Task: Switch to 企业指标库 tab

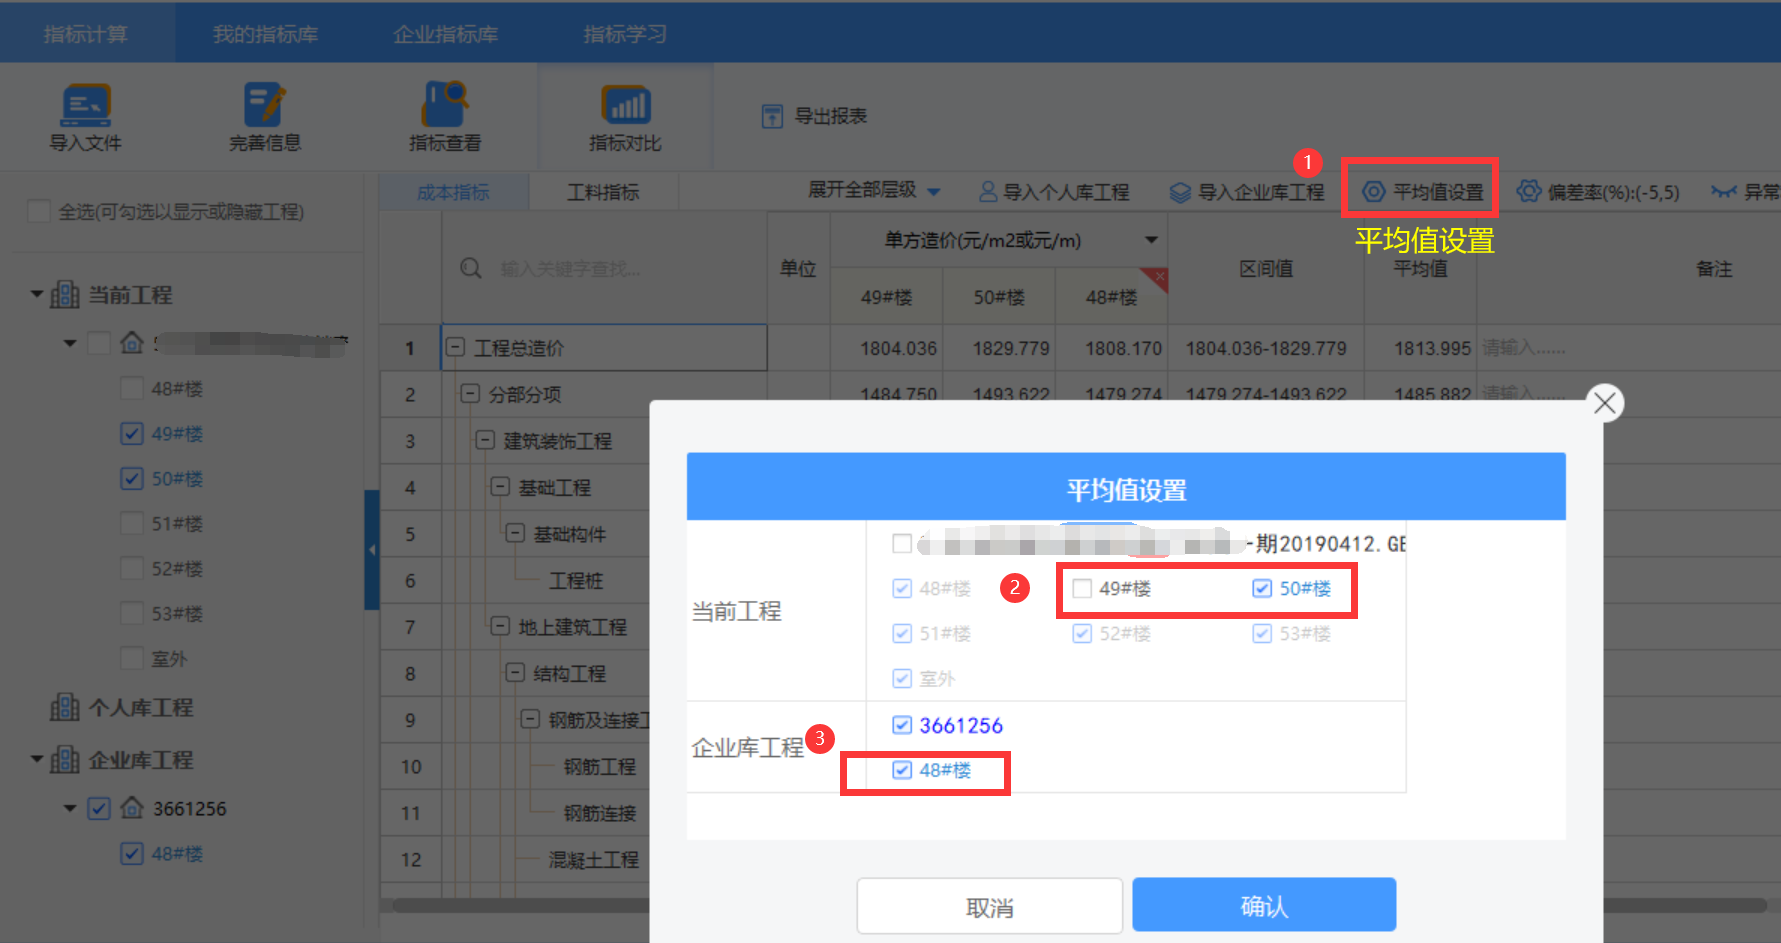Action: click(445, 34)
